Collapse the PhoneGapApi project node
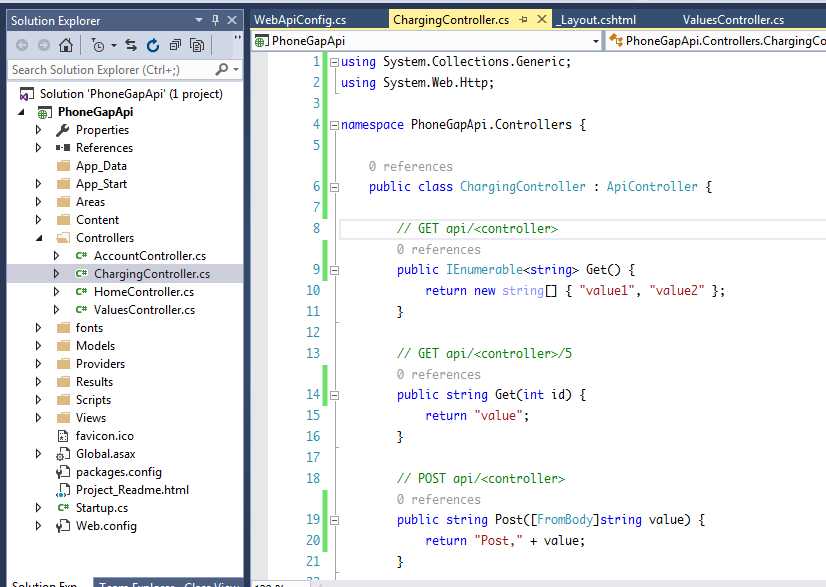The width and height of the screenshot is (826, 587). point(21,112)
